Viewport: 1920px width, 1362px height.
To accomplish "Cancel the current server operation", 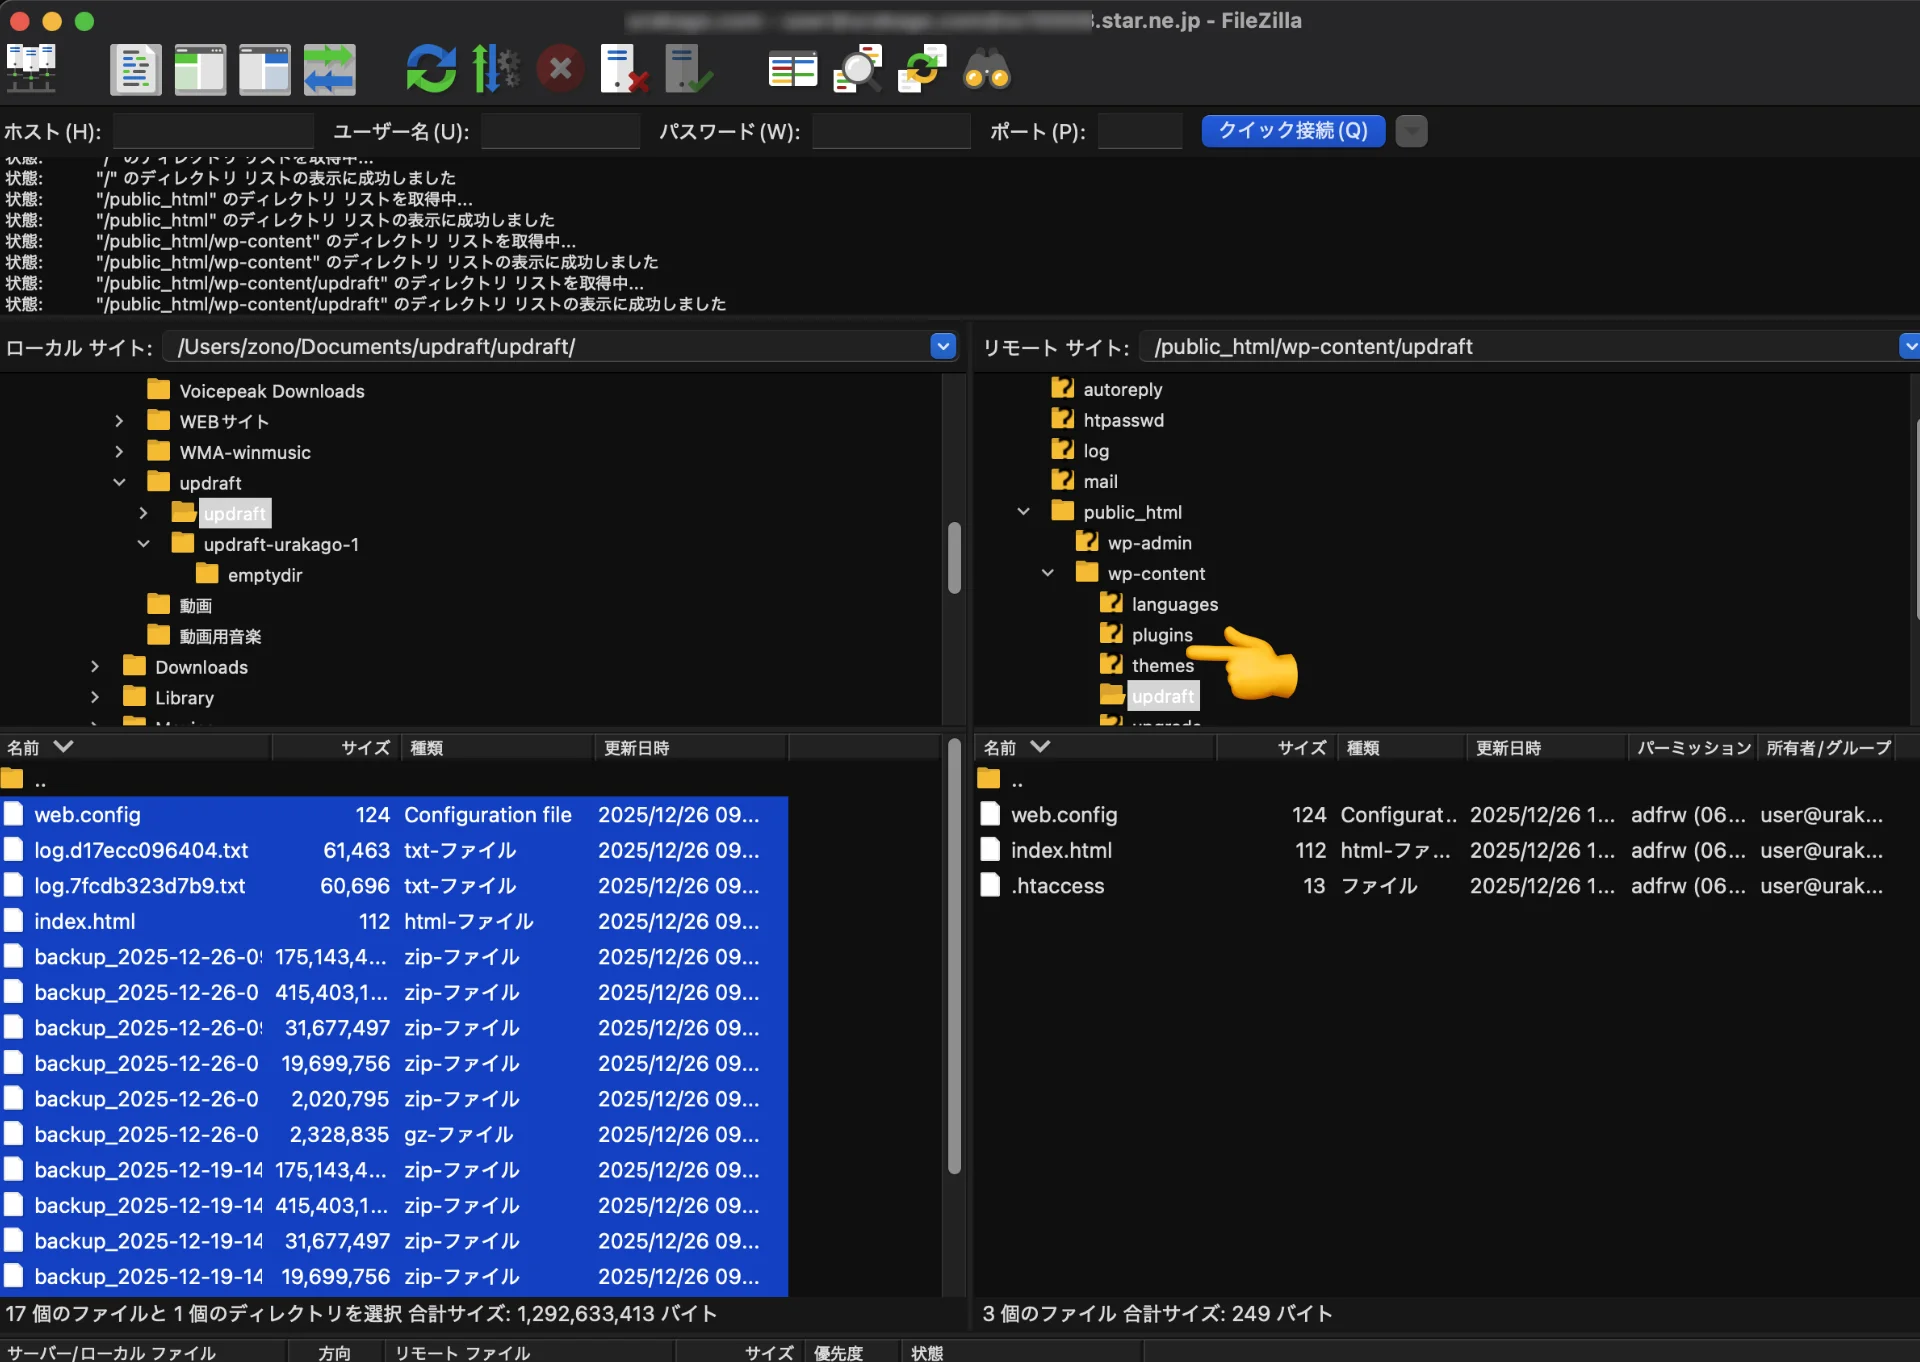I will pos(559,68).
